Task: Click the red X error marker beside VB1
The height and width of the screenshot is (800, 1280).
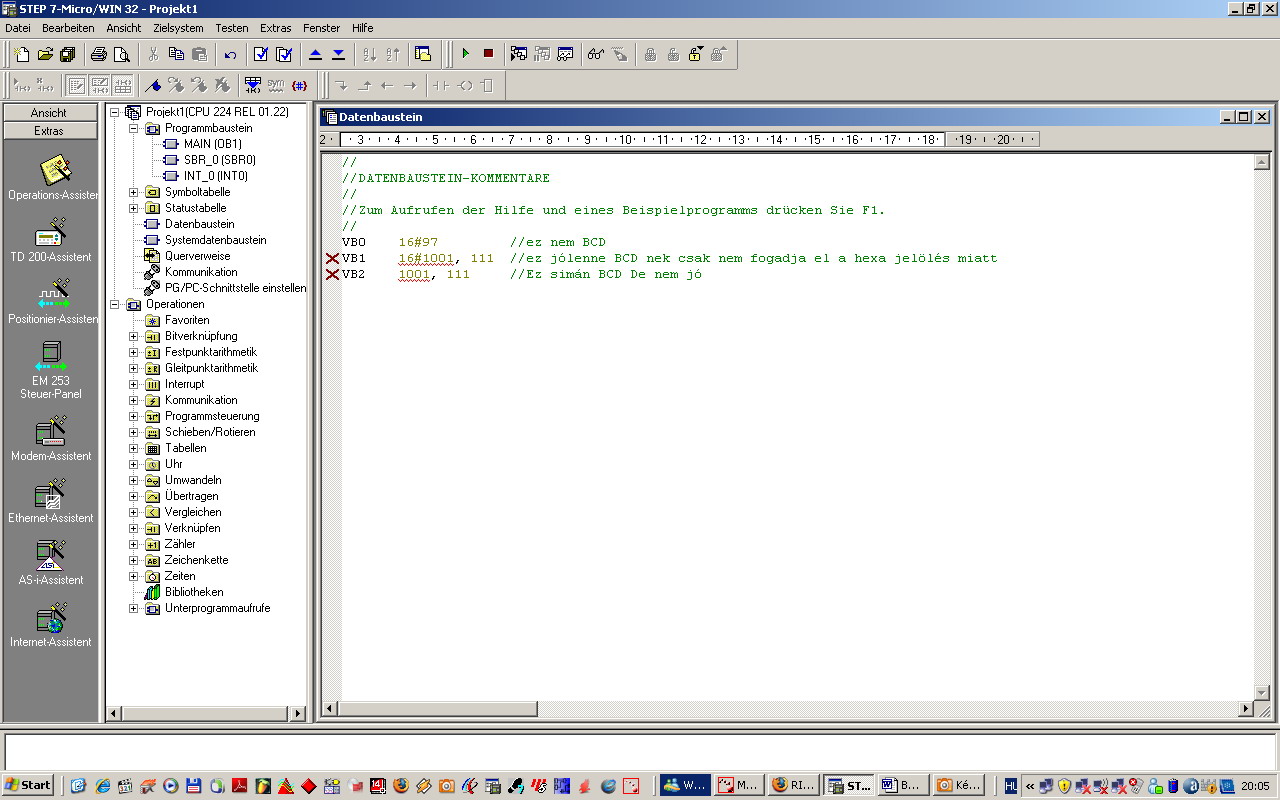Action: 332,258
